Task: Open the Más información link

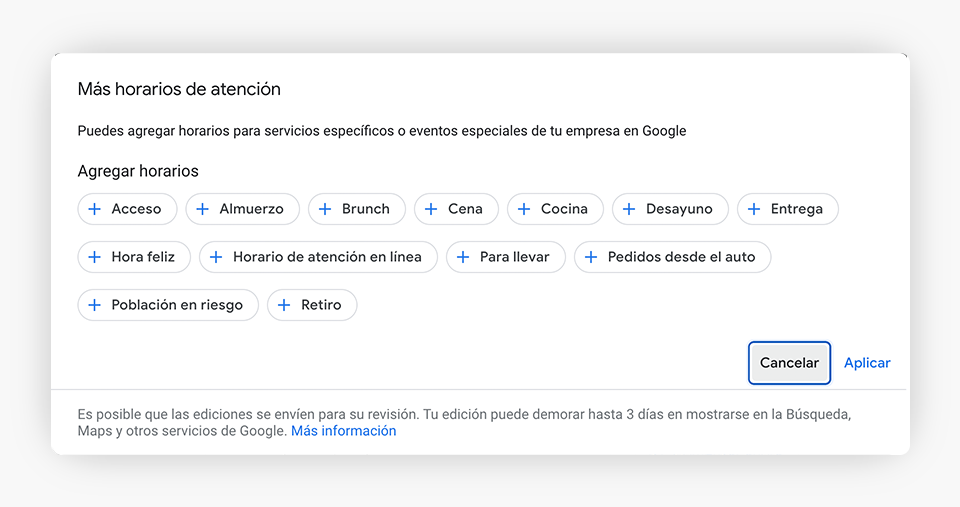Action: (343, 431)
